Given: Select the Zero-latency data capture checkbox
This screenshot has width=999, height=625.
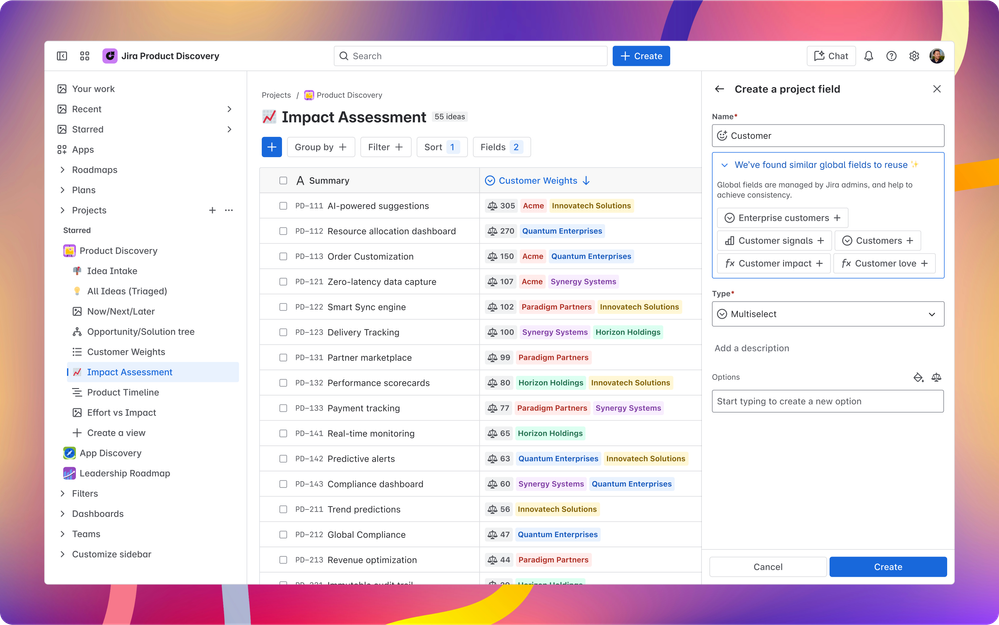Looking at the screenshot, I should pos(283,282).
